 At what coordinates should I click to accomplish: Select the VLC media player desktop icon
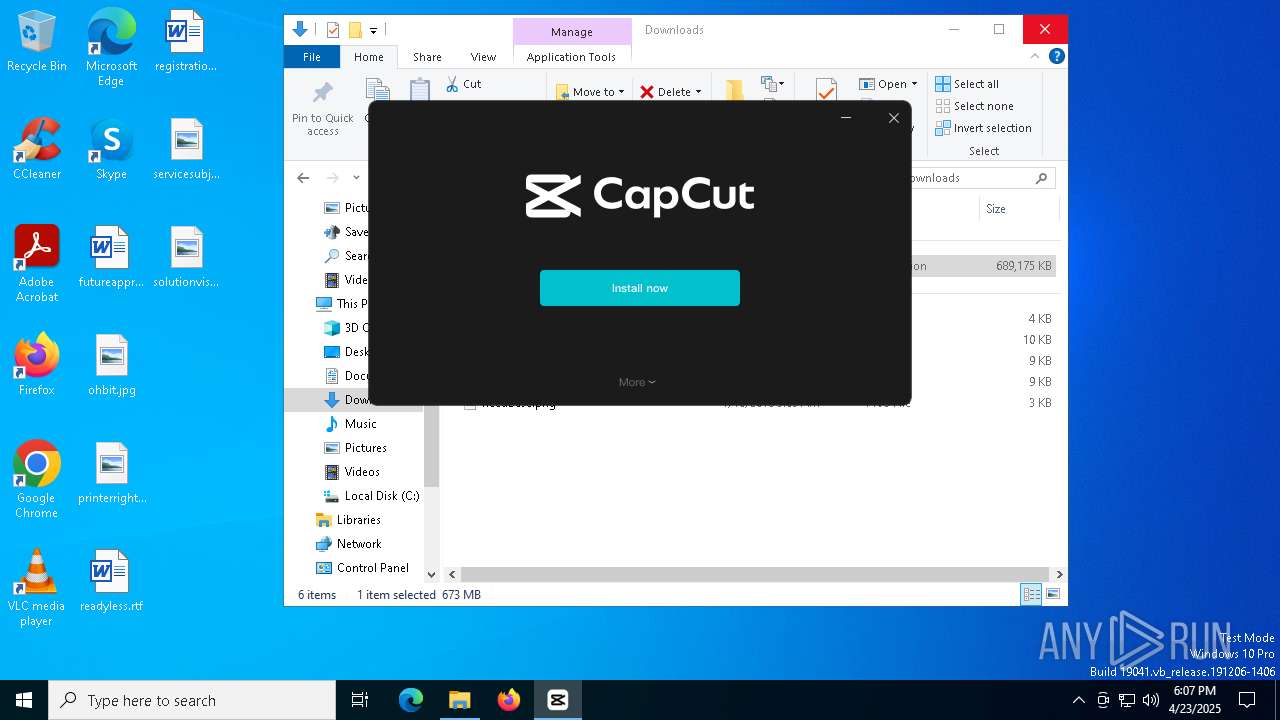tap(37, 588)
